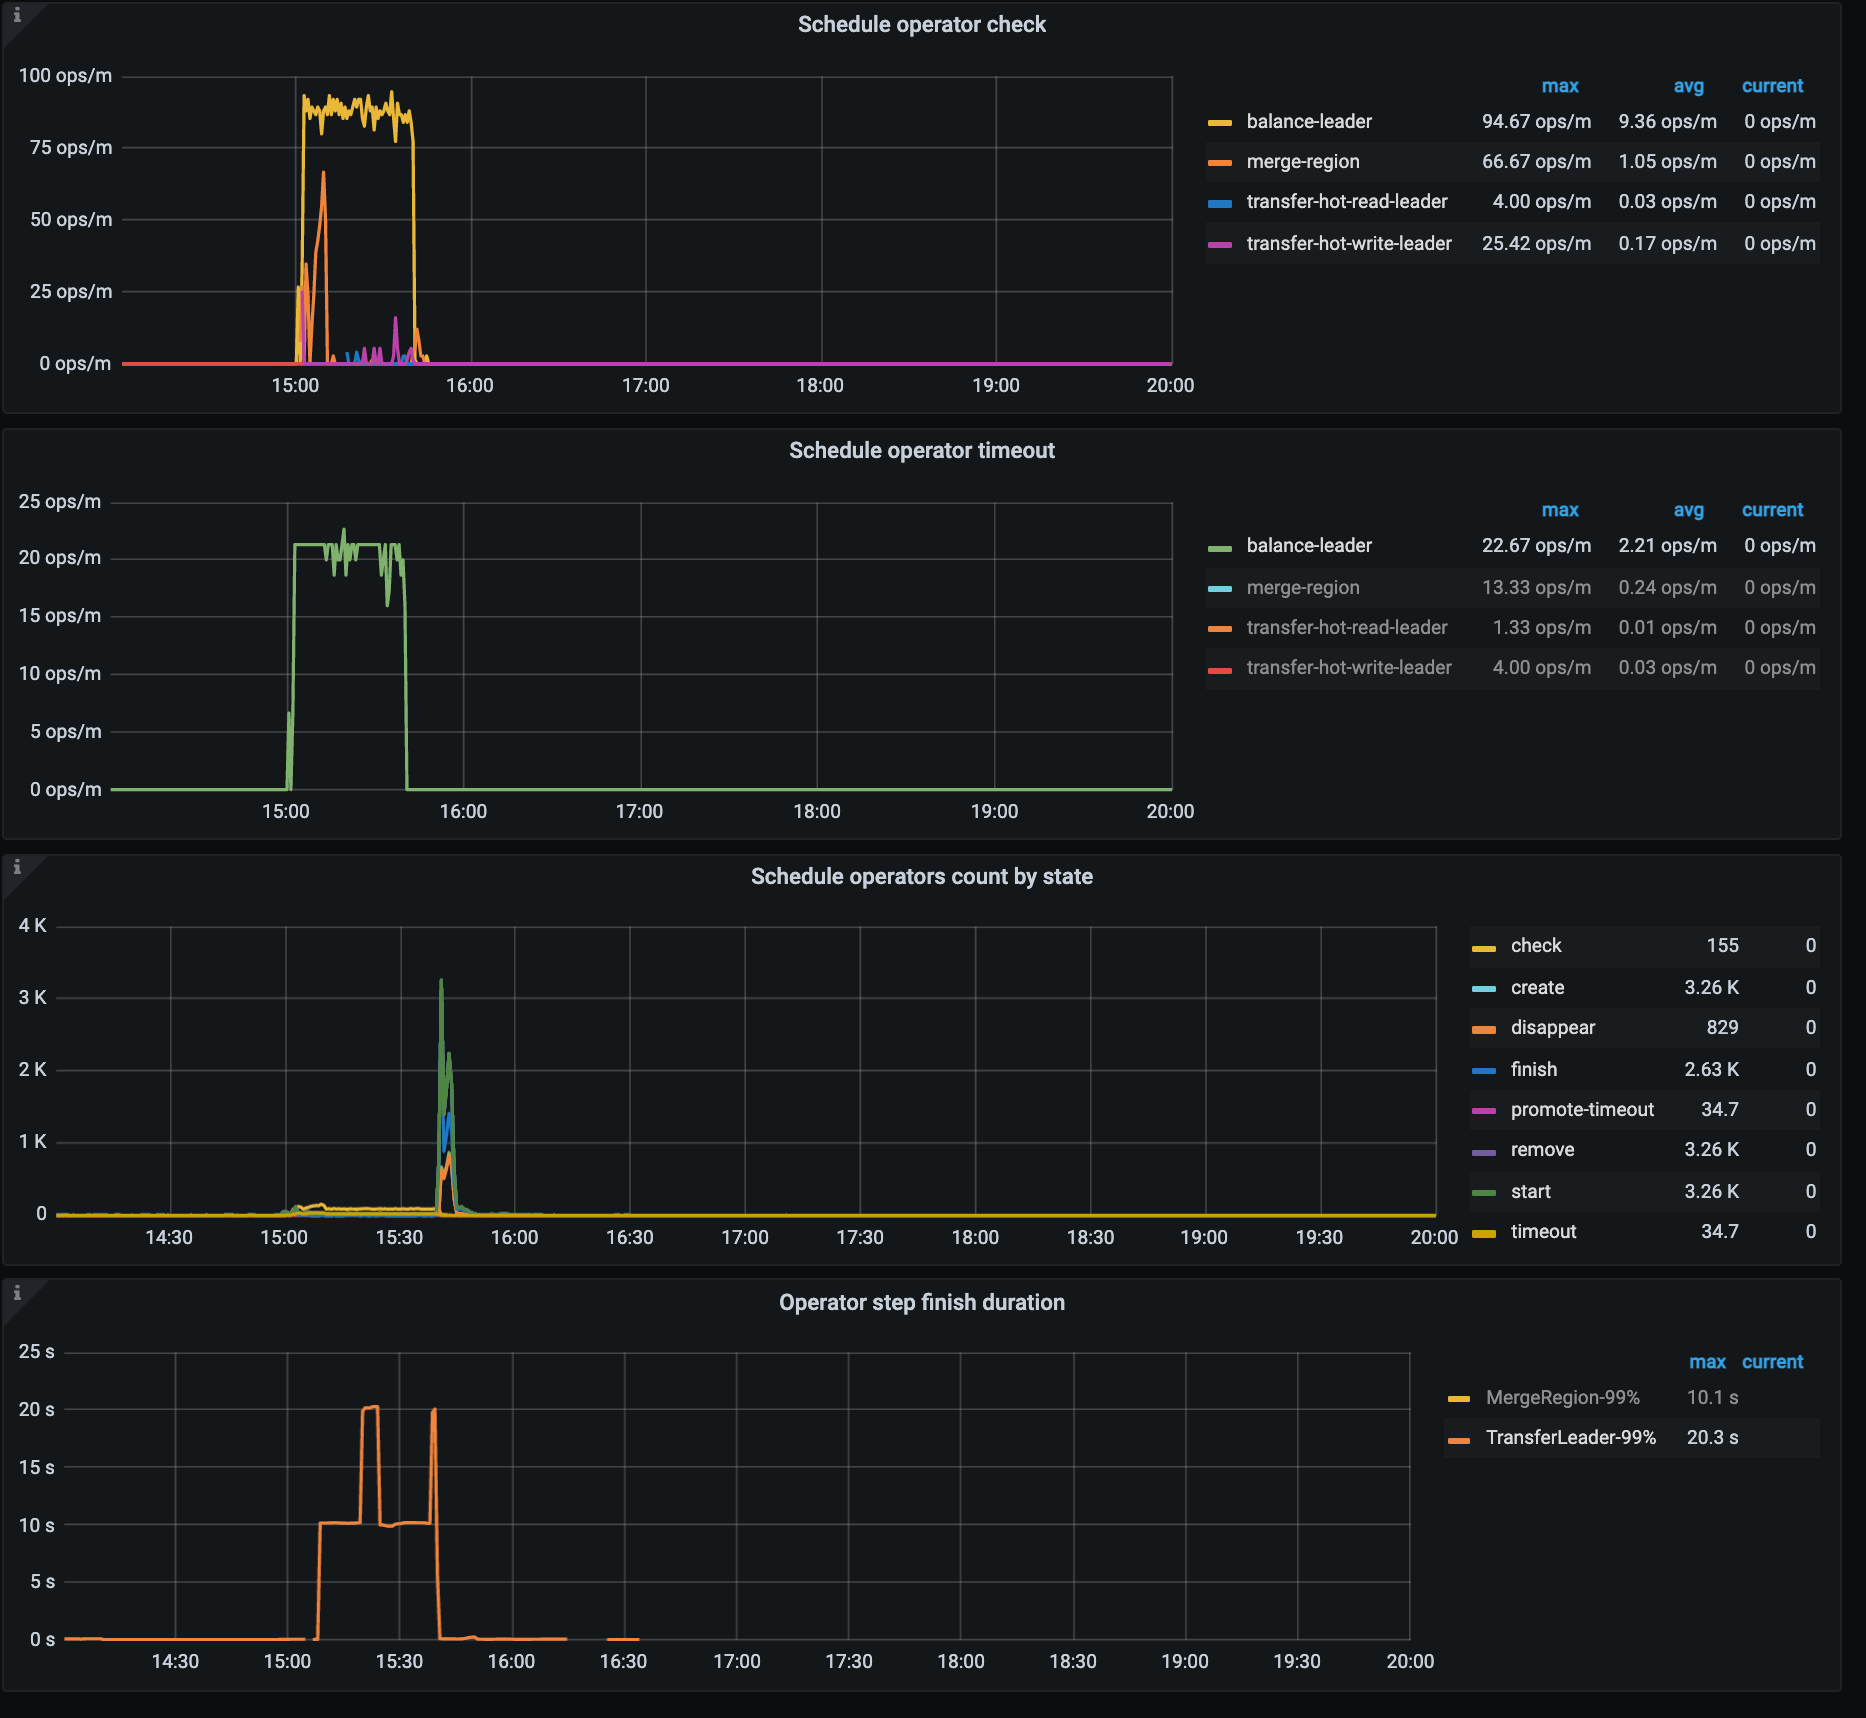Sort step finish duration legend by current
Image resolution: width=1866 pixels, height=1718 pixels.
click(1772, 1362)
